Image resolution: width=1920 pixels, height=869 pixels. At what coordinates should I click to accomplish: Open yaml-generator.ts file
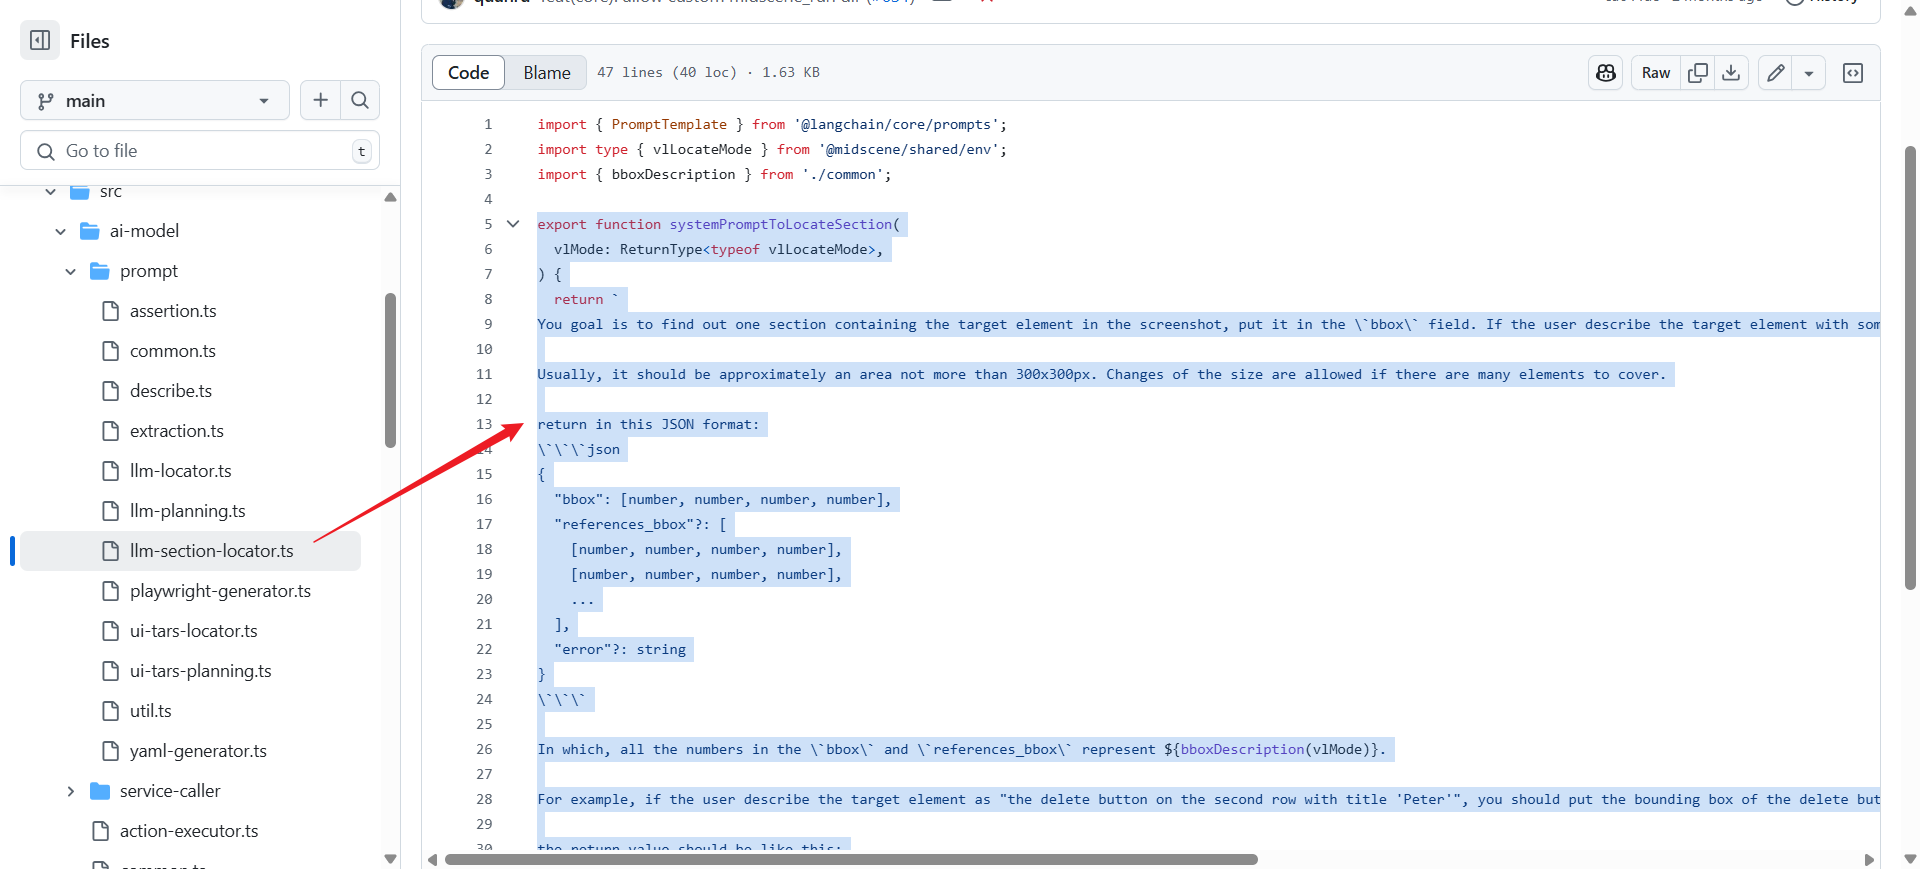198,751
